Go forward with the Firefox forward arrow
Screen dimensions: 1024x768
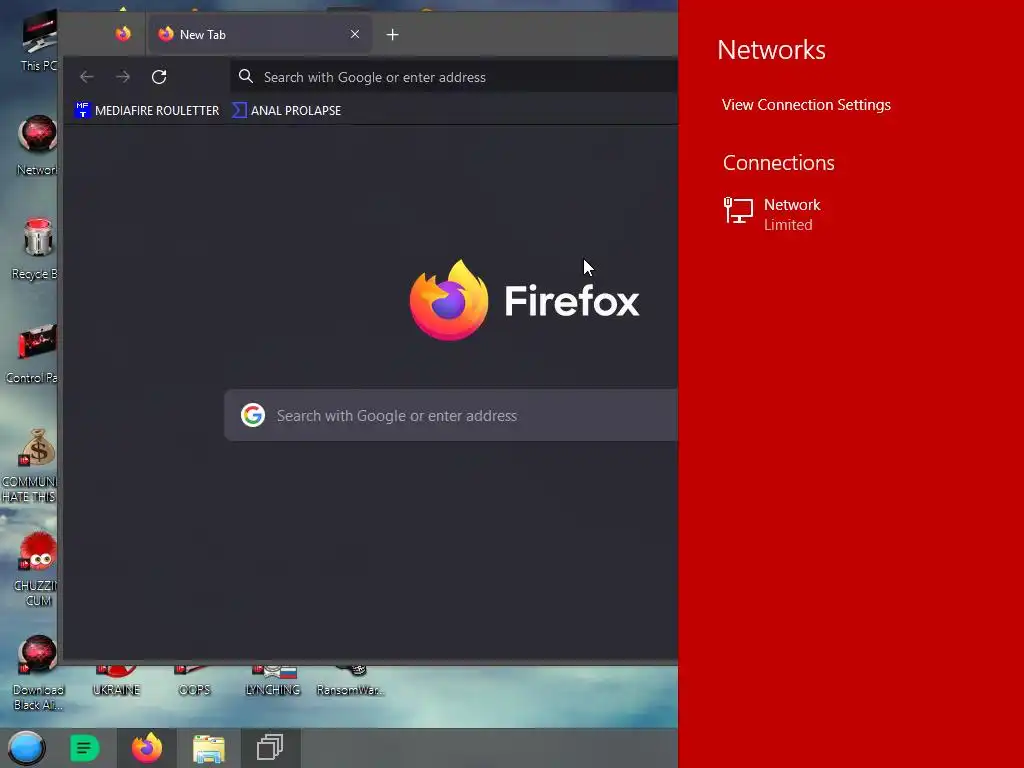[123, 77]
